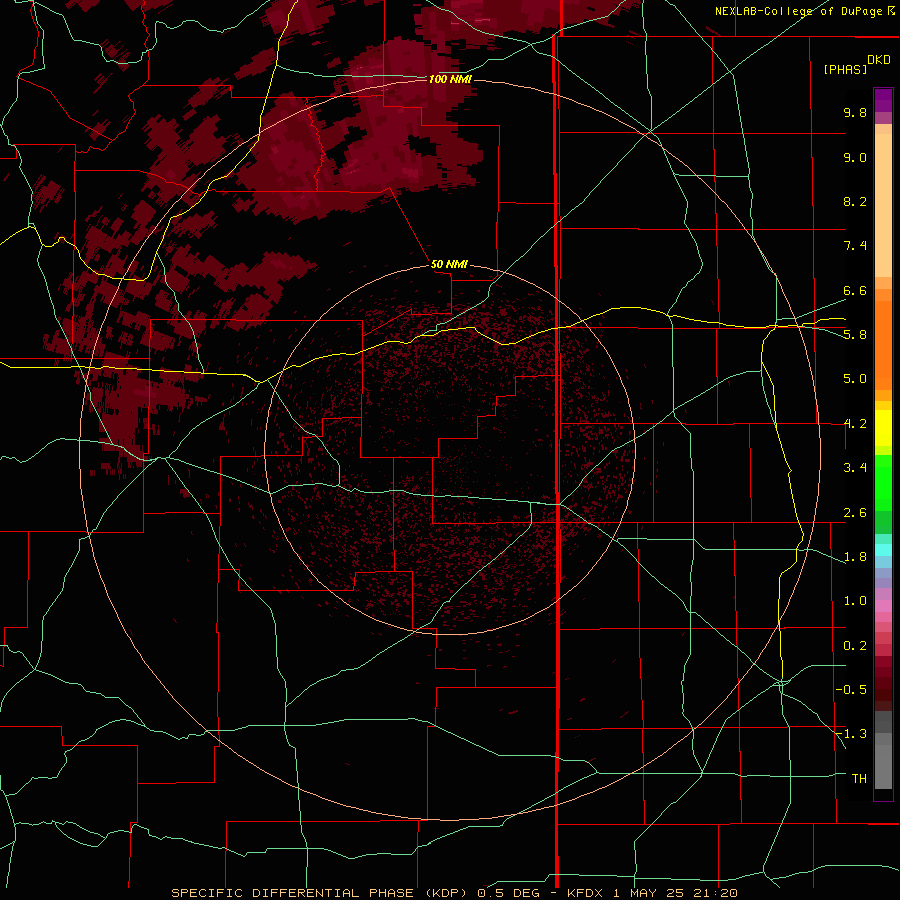
Task: Pick the pink segment of the color bar
Action: [x=883, y=606]
